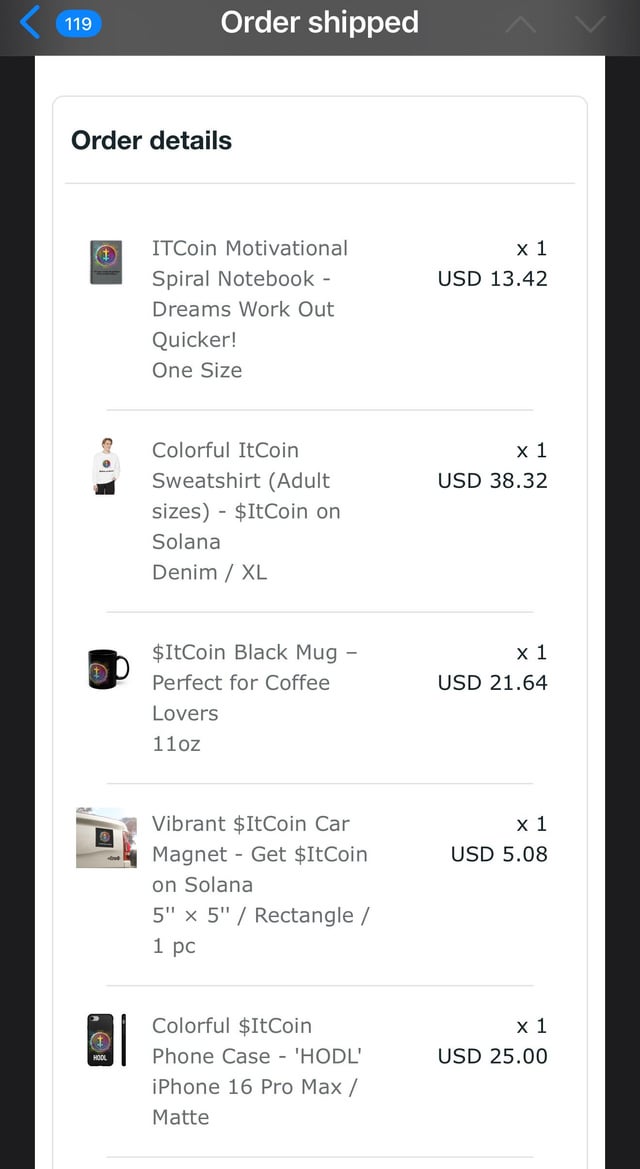Tap the back arrow to inbox

pos(31,22)
